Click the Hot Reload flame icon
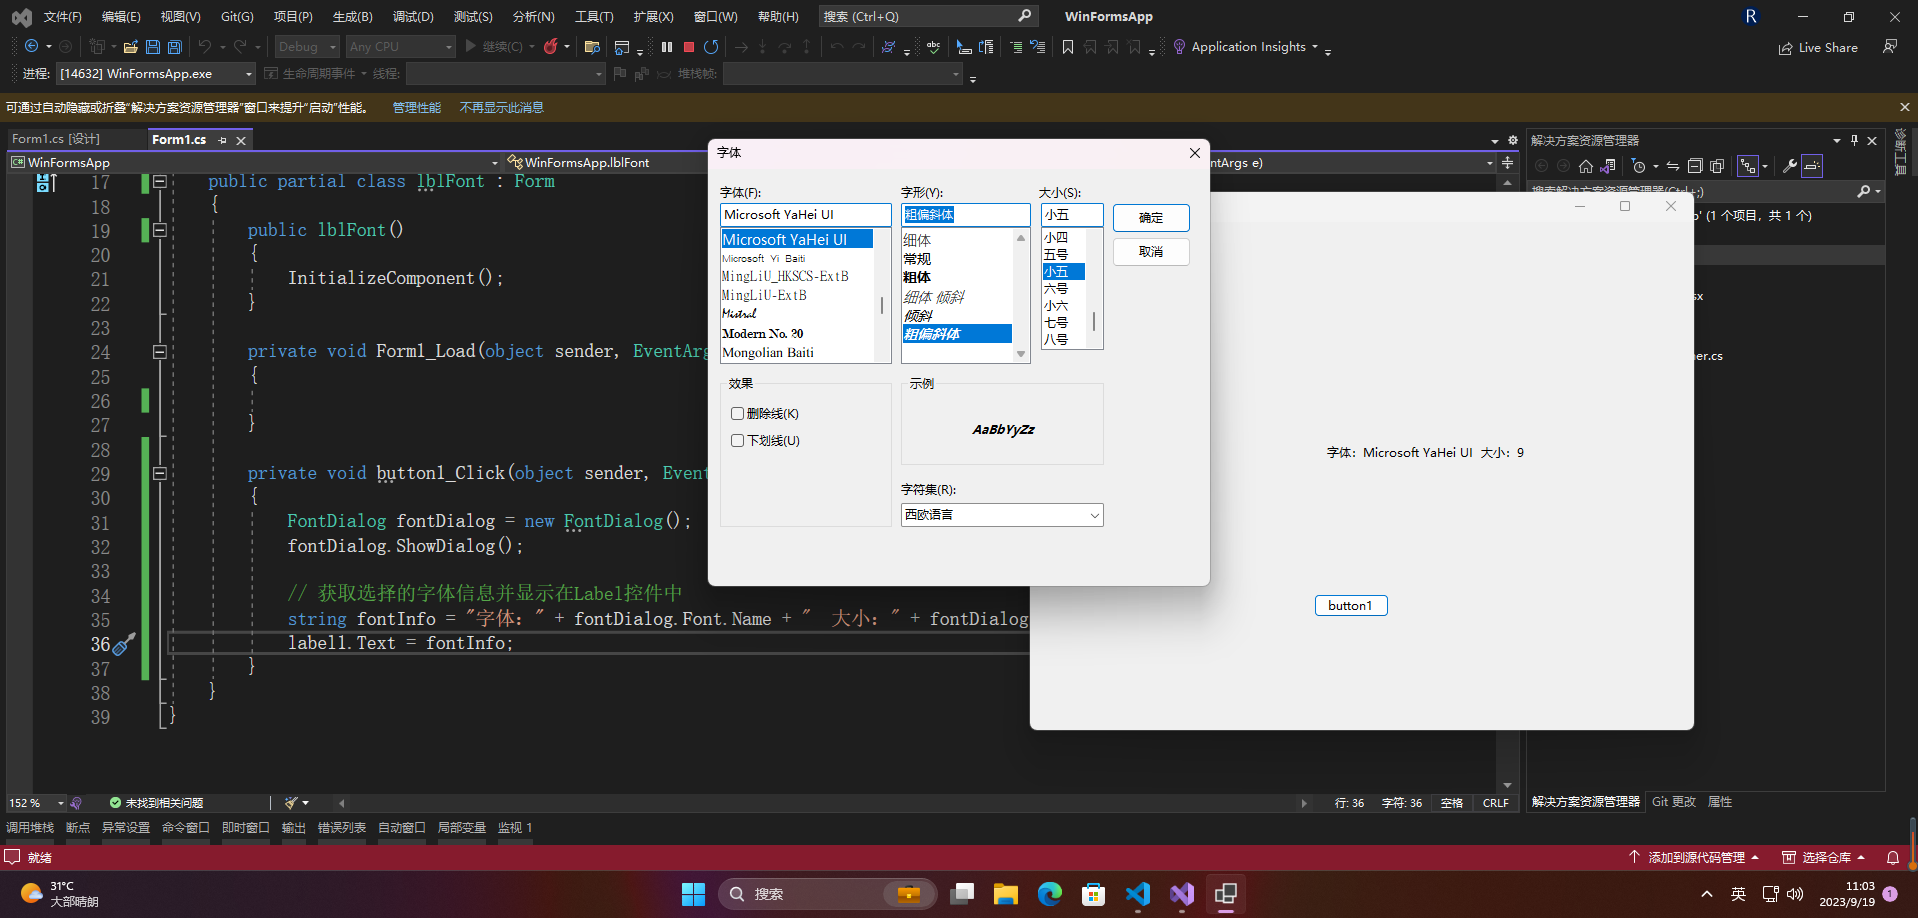The height and width of the screenshot is (918, 1918). pos(550,47)
